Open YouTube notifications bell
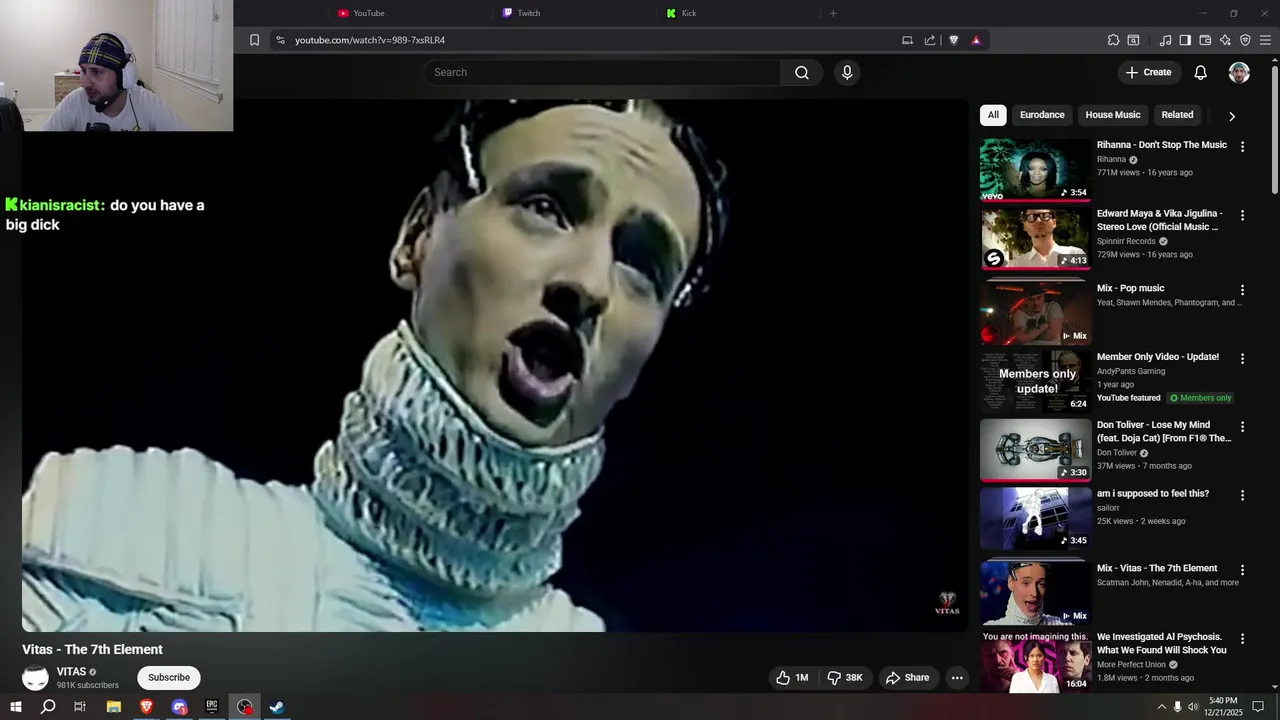 point(1200,72)
